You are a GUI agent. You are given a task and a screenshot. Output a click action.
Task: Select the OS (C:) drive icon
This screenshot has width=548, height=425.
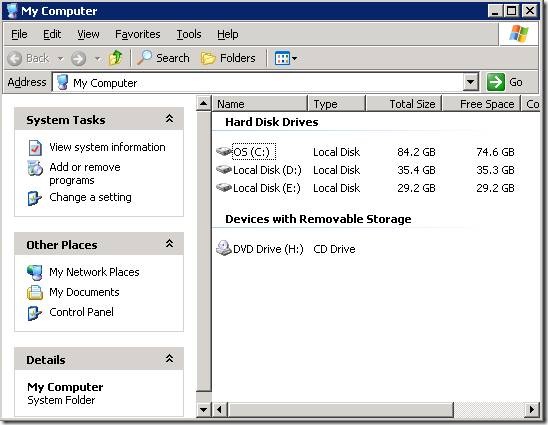coord(224,151)
